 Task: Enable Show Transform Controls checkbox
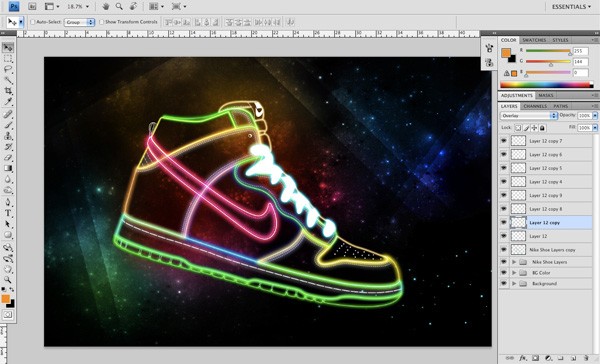tap(101, 22)
